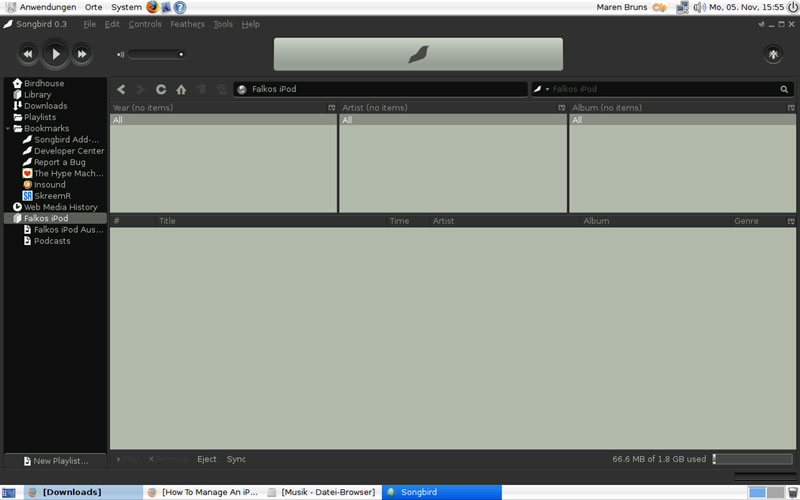The width and height of the screenshot is (800, 500).
Task: Click the bug icon in the top right
Action: pos(773,54)
